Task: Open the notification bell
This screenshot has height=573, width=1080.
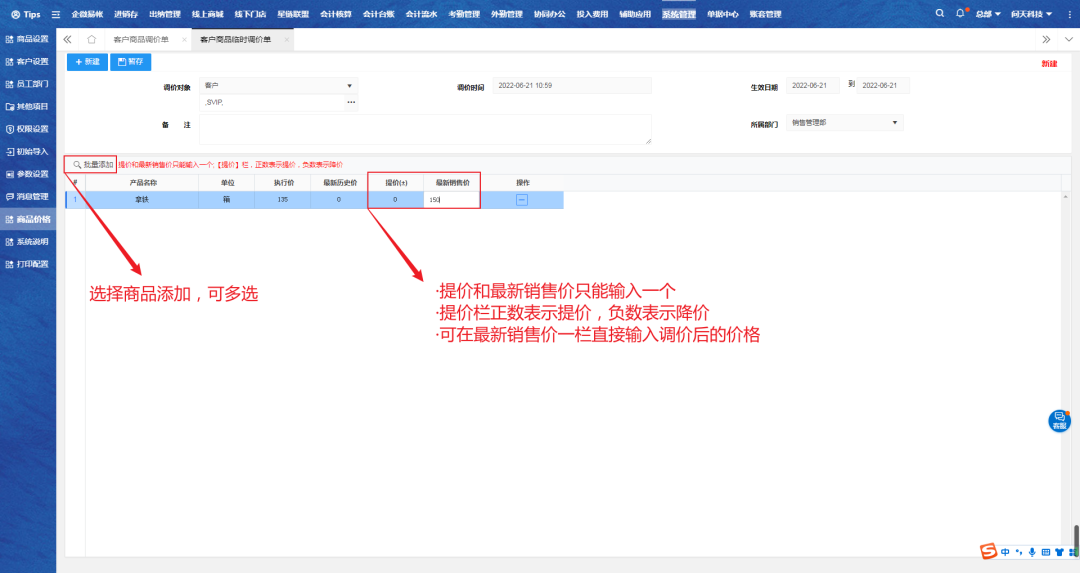Action: [x=960, y=14]
